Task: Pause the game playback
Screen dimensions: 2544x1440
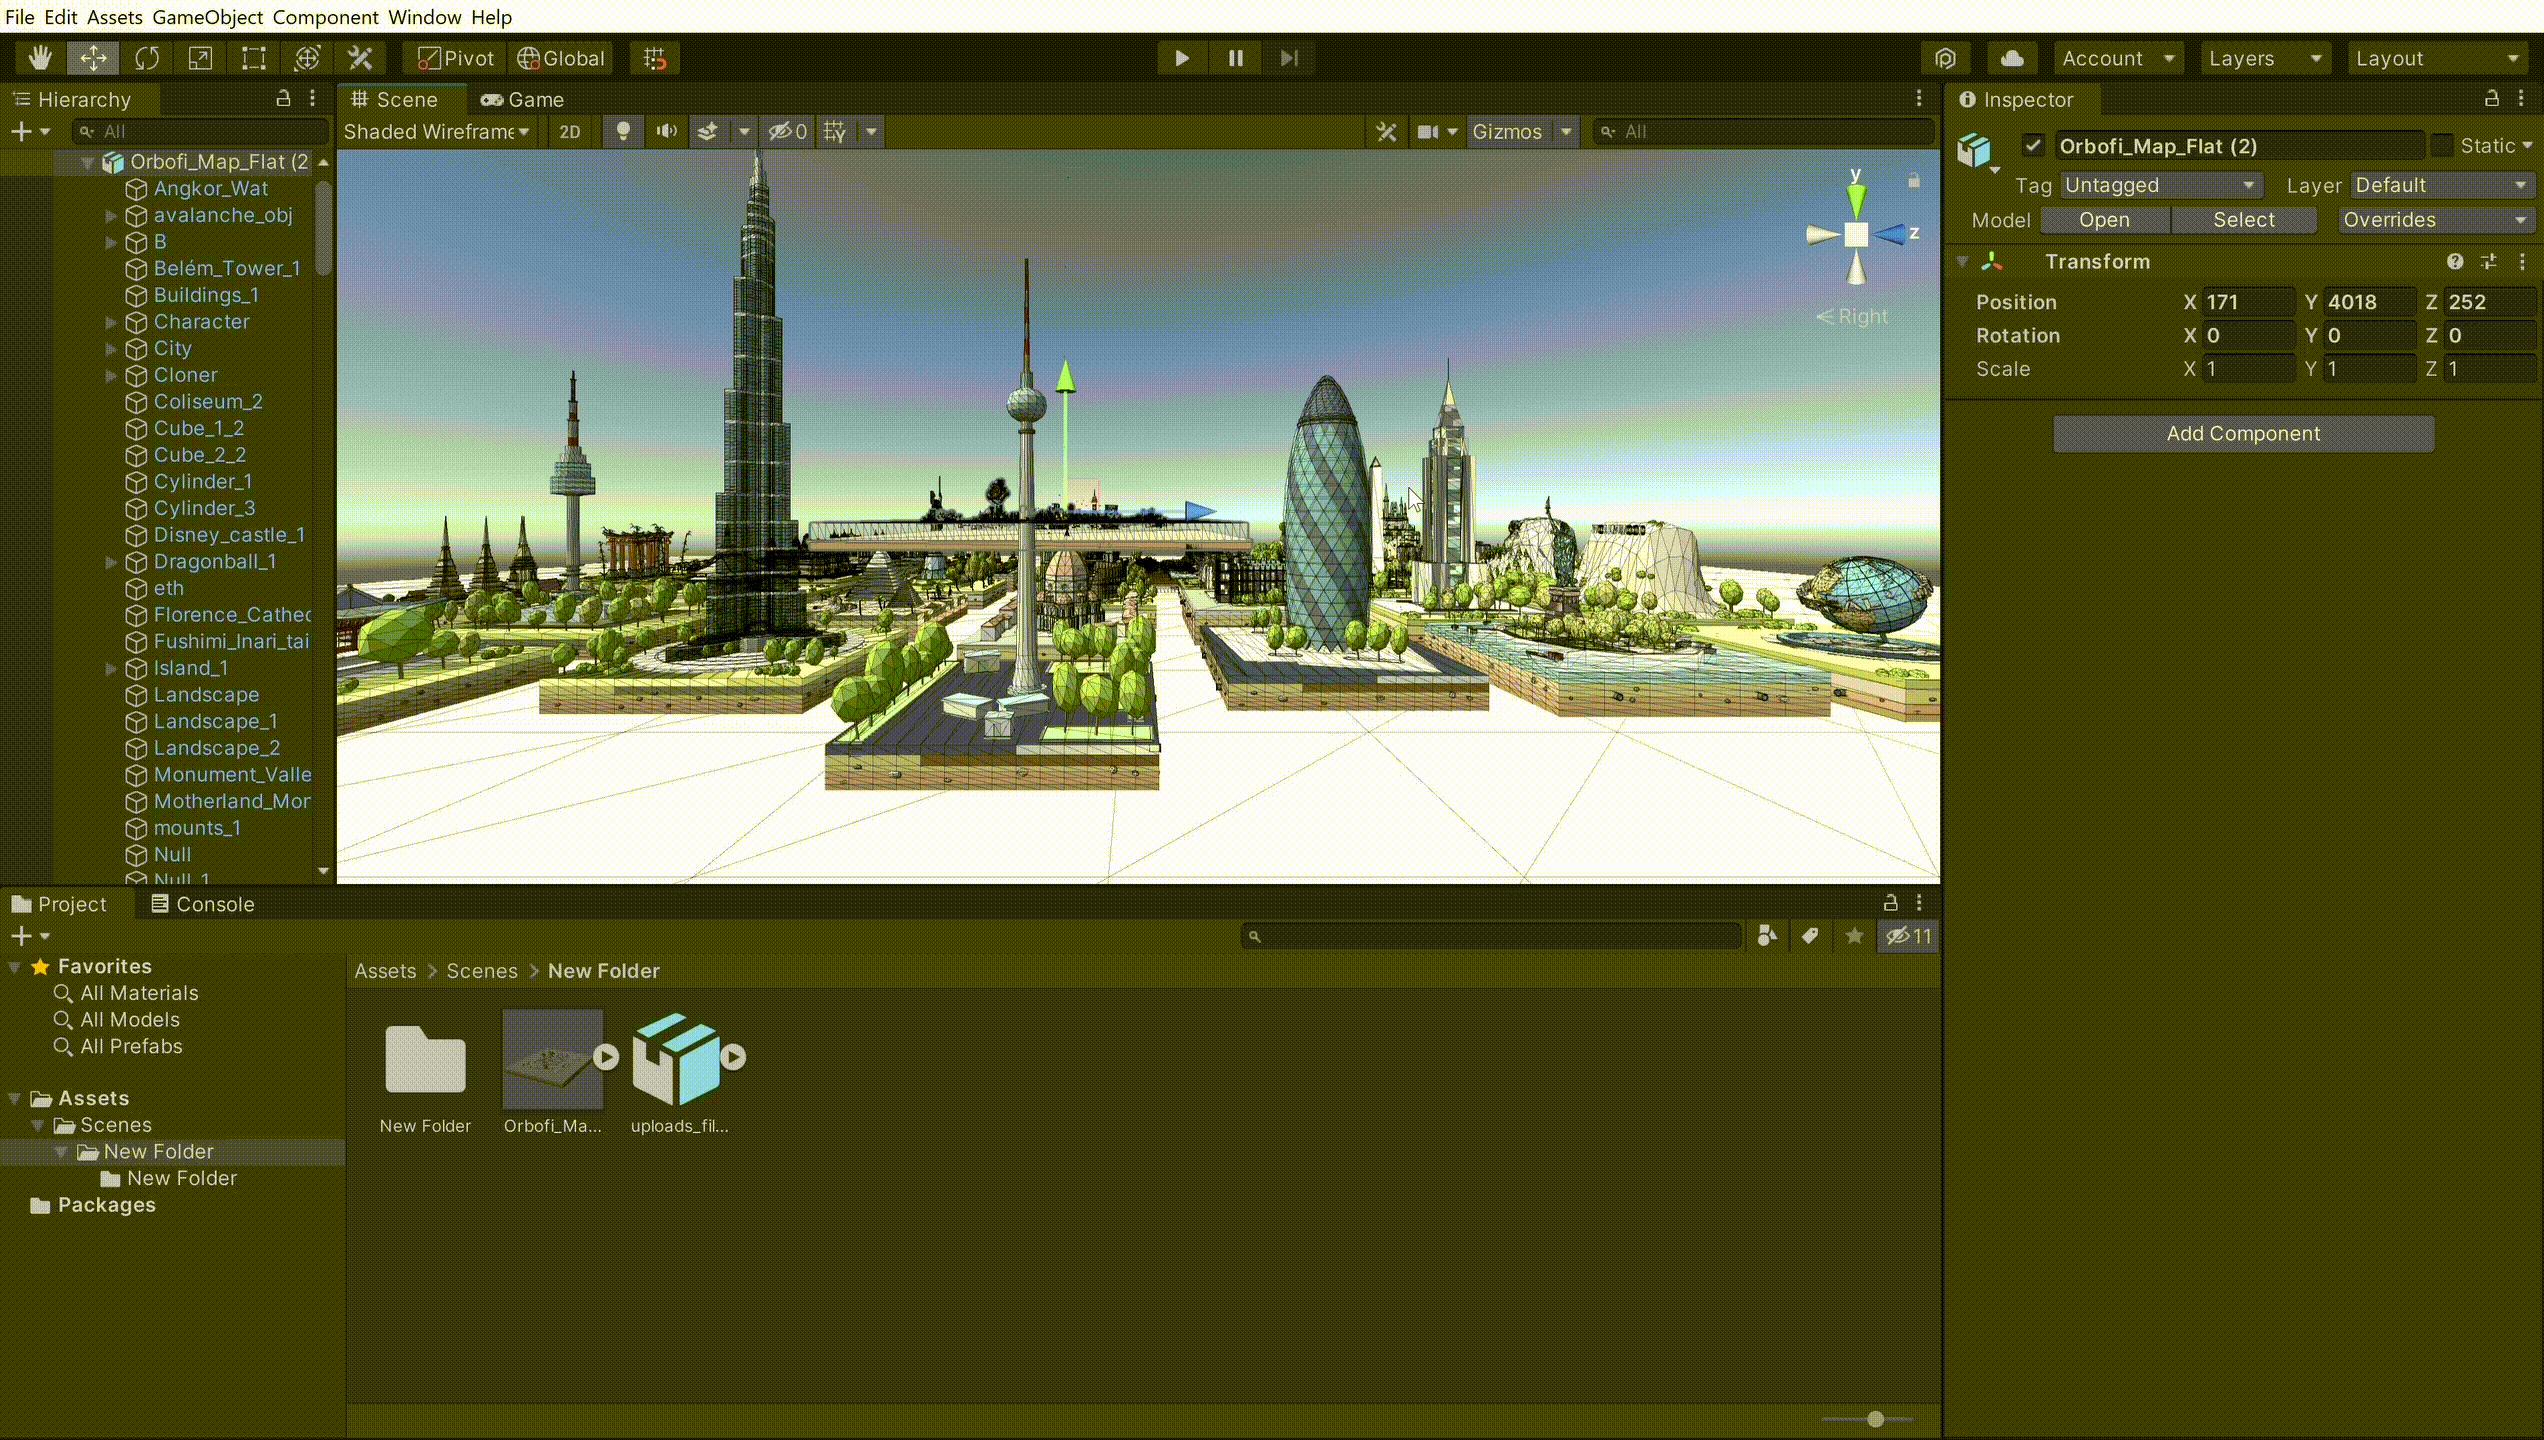Action: pyautogui.click(x=1236, y=58)
